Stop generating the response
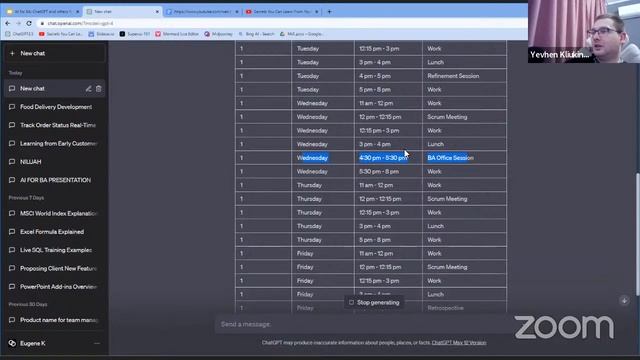 (374, 303)
